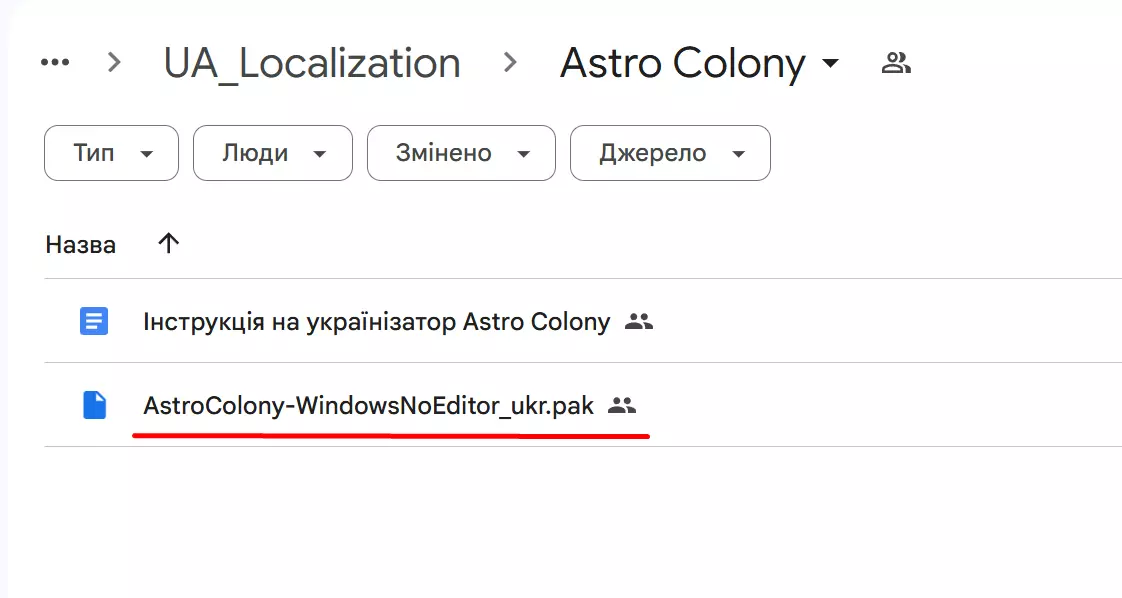Click the Google Docs icon for Інструкція
The image size is (1122, 598).
94,321
